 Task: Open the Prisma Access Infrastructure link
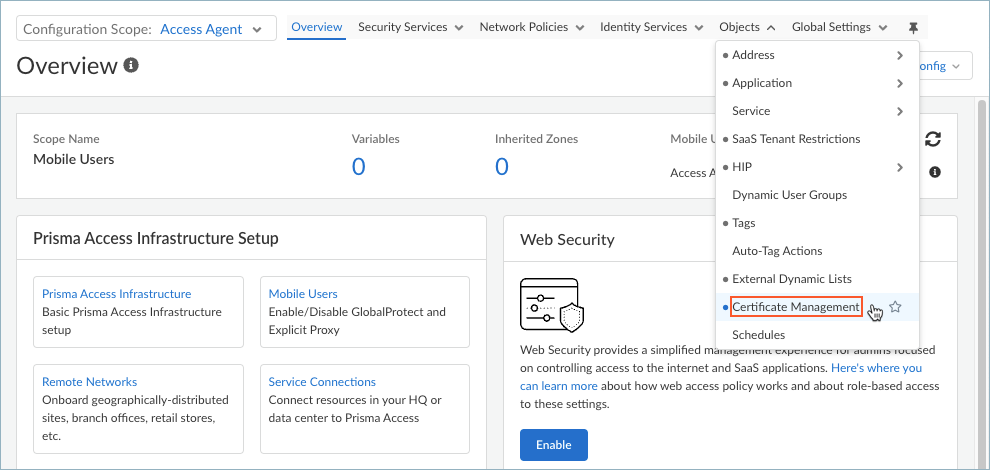(116, 294)
